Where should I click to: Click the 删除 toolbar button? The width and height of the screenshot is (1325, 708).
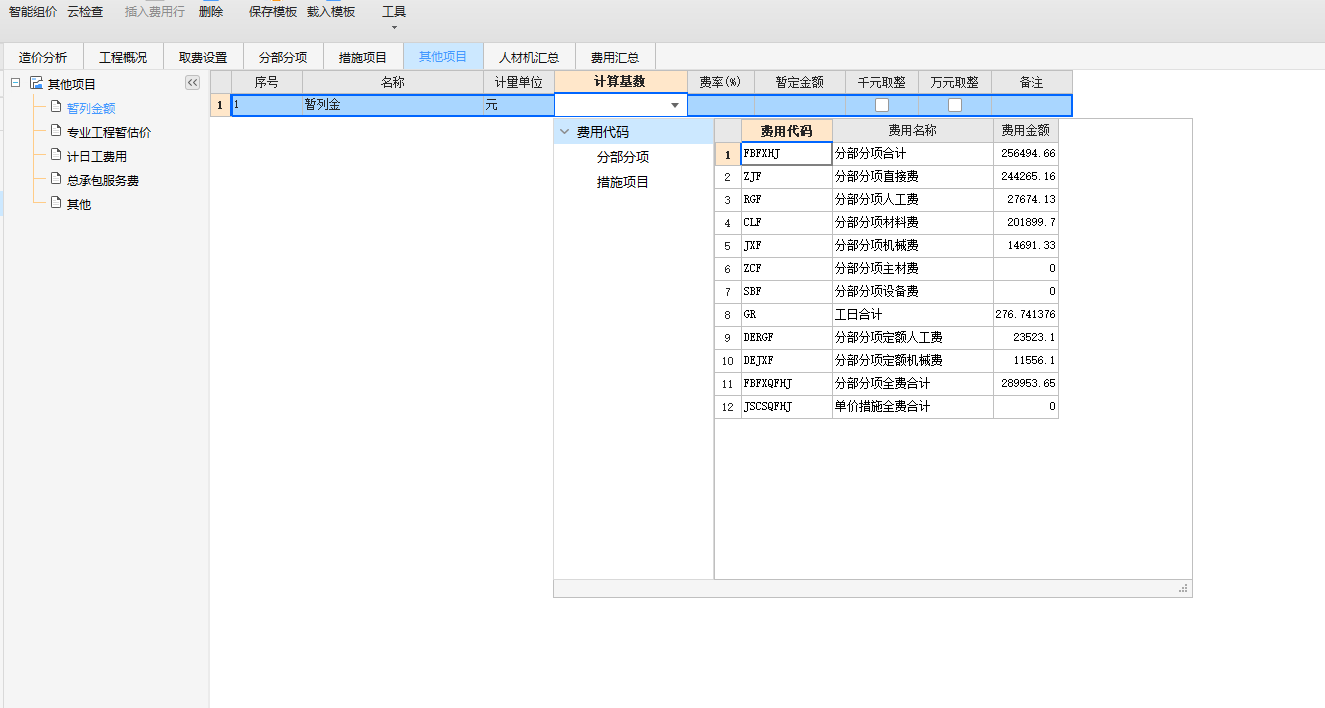[x=211, y=12]
